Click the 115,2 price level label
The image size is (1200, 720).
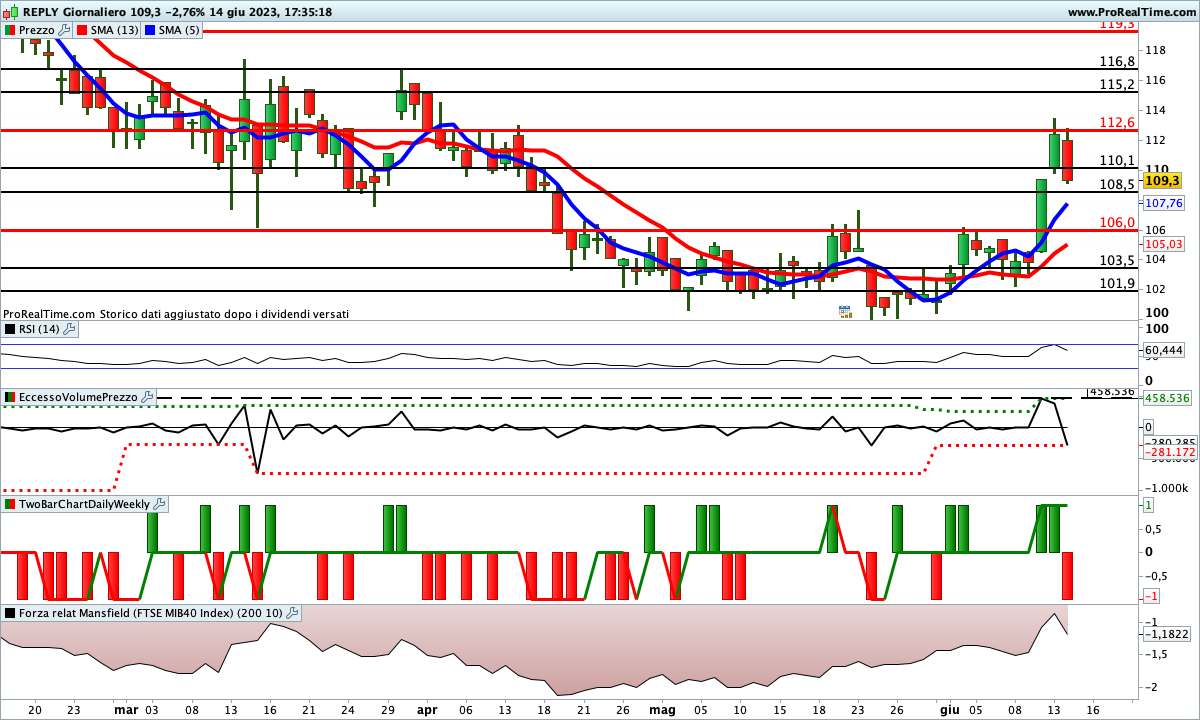1116,84
